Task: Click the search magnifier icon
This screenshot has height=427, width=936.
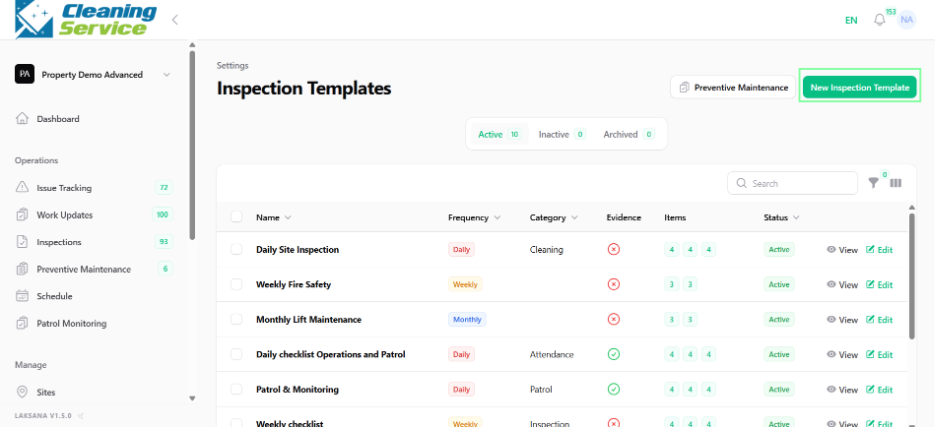Action: (742, 183)
